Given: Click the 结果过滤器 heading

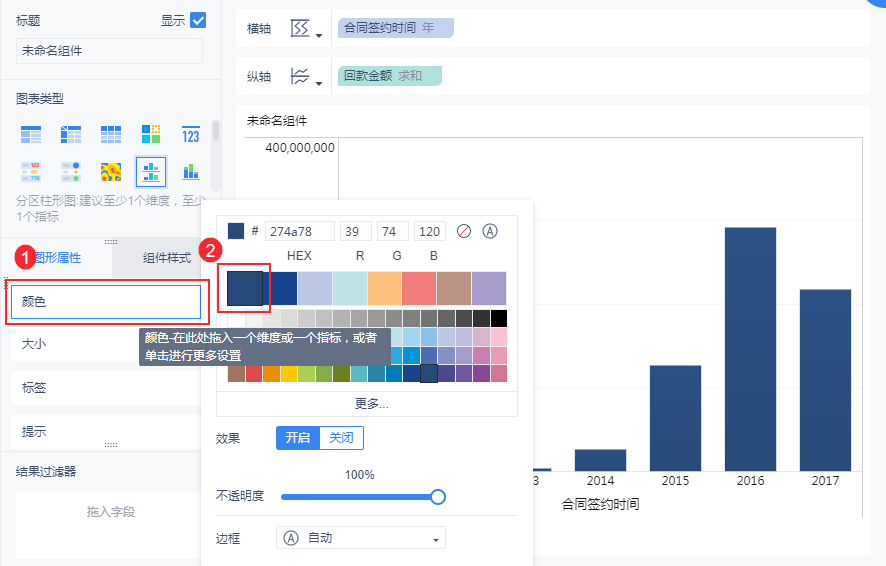Looking at the screenshot, I should 46,472.
